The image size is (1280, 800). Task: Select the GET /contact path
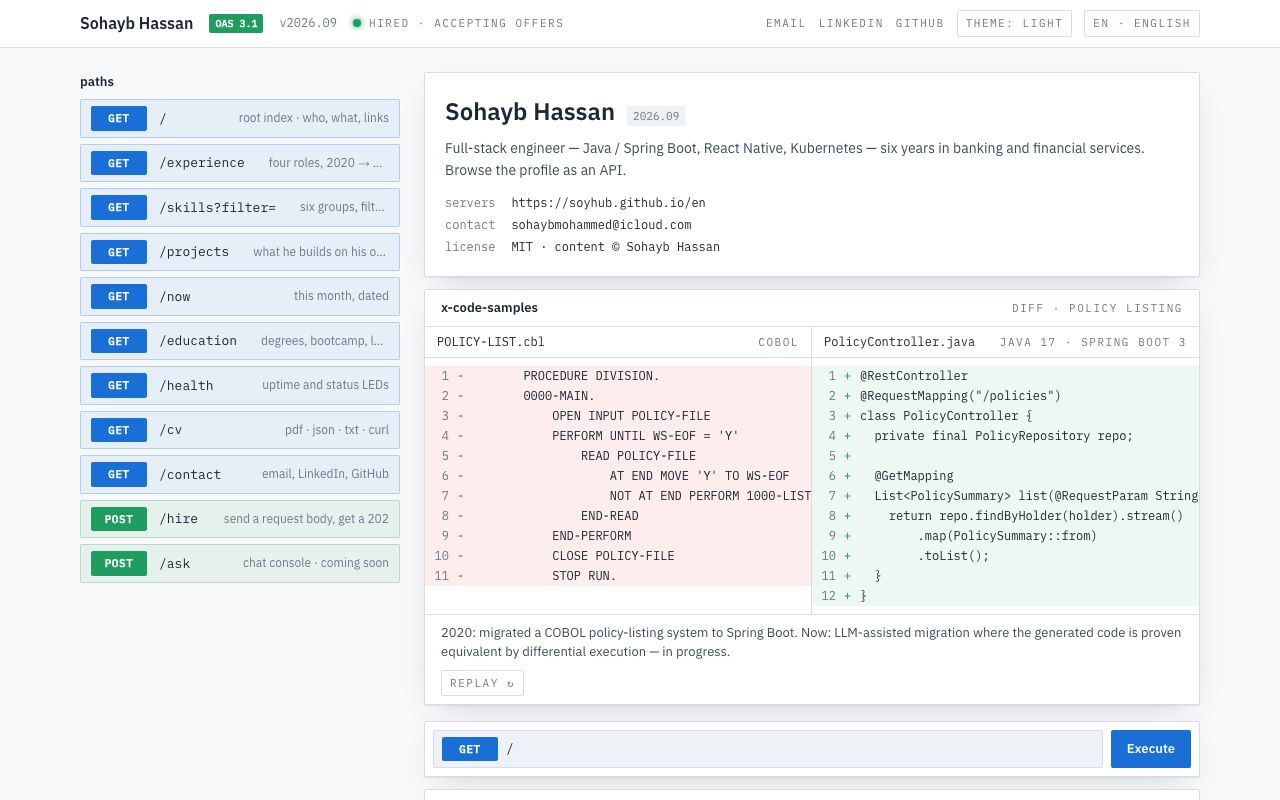pyautogui.click(x=240, y=474)
